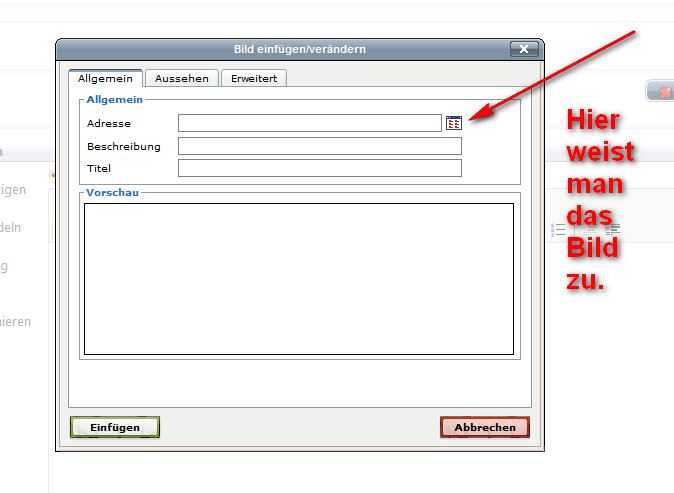The image size is (674, 493).
Task: Click the Titel label
Action: click(x=98, y=168)
